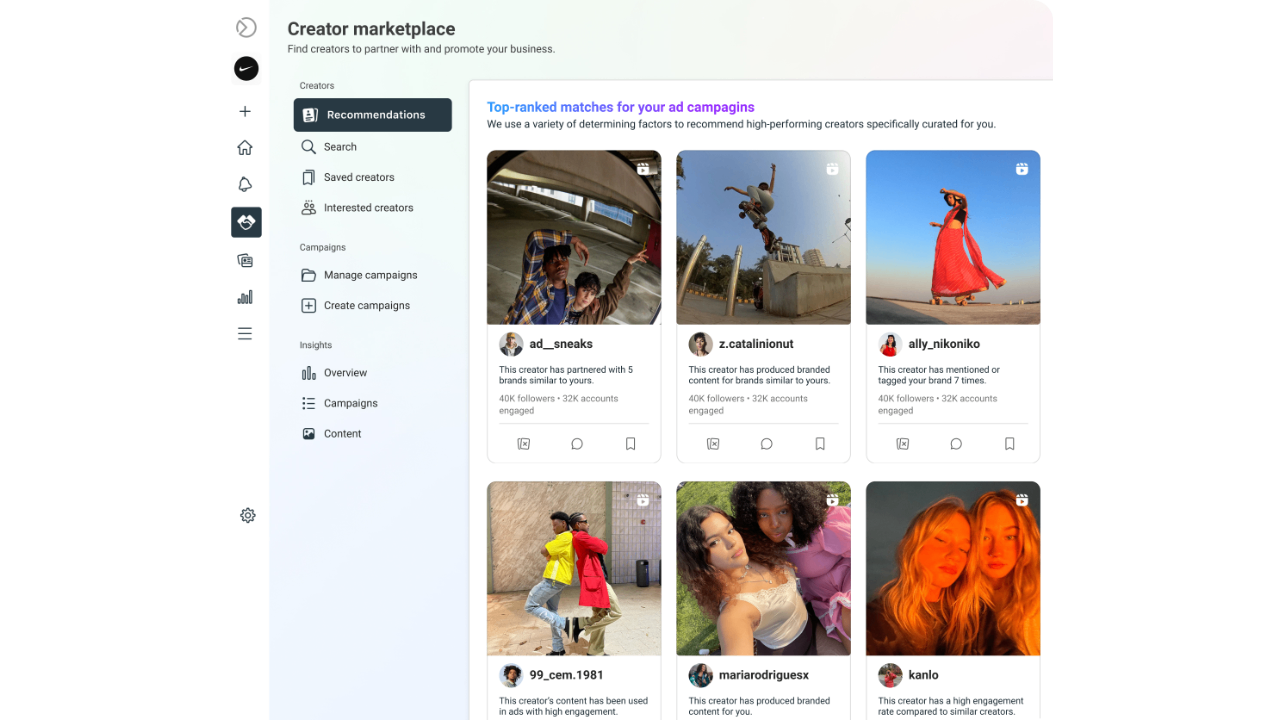This screenshot has width=1280, height=720.
Task: Click the reels badge on kanlo thumbnail
Action: pyautogui.click(x=1022, y=500)
